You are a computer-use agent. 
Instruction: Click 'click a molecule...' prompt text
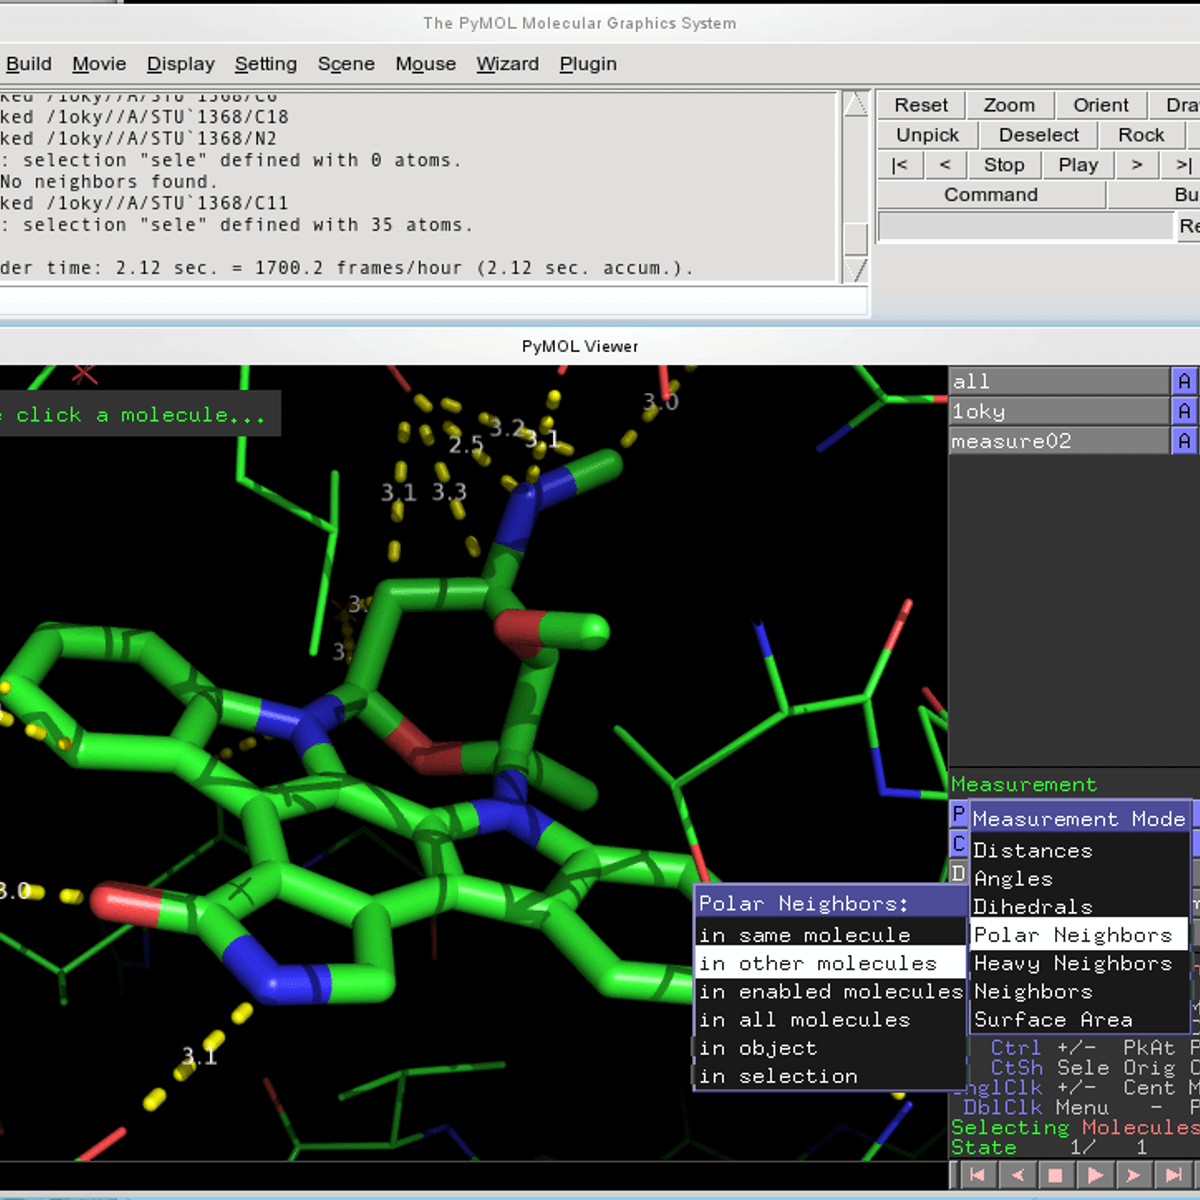[x=141, y=415]
